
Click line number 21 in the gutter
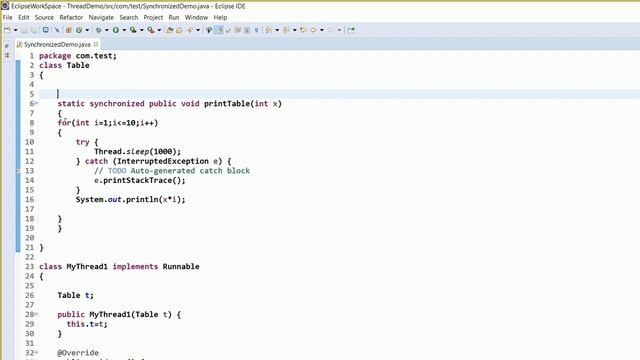pos(29,247)
